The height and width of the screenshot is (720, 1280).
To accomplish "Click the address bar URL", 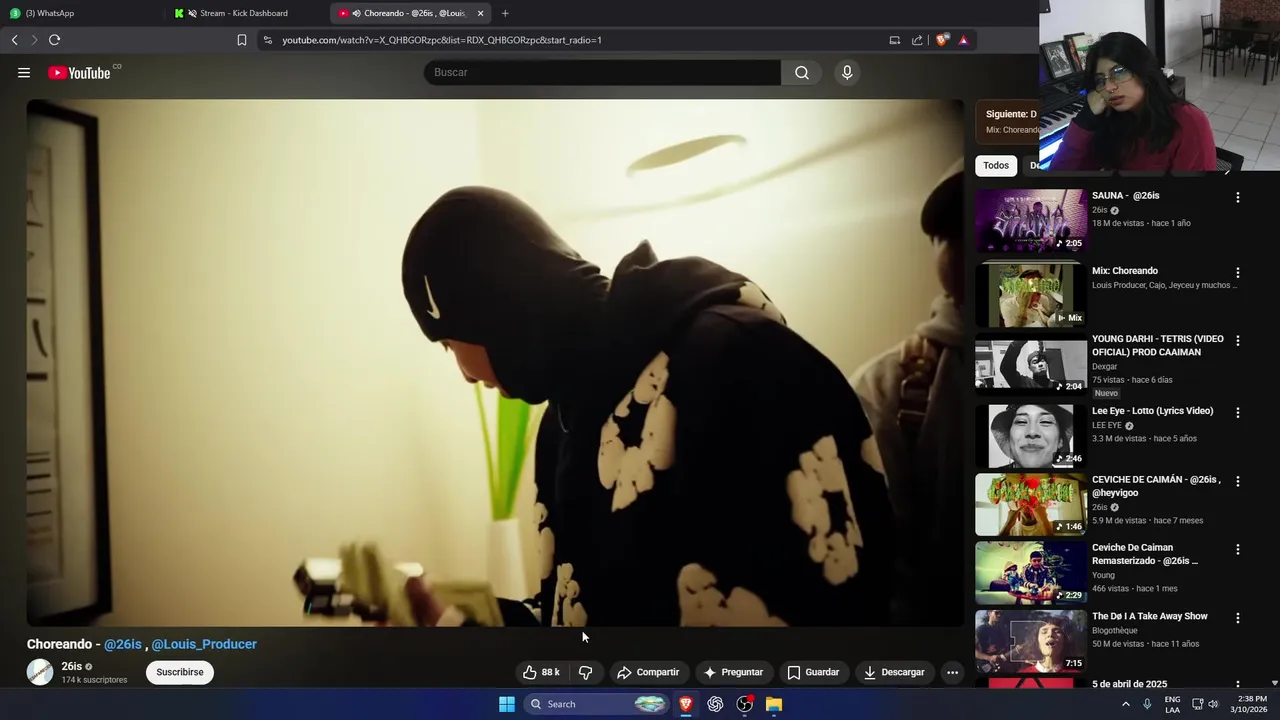I will click(441, 40).
